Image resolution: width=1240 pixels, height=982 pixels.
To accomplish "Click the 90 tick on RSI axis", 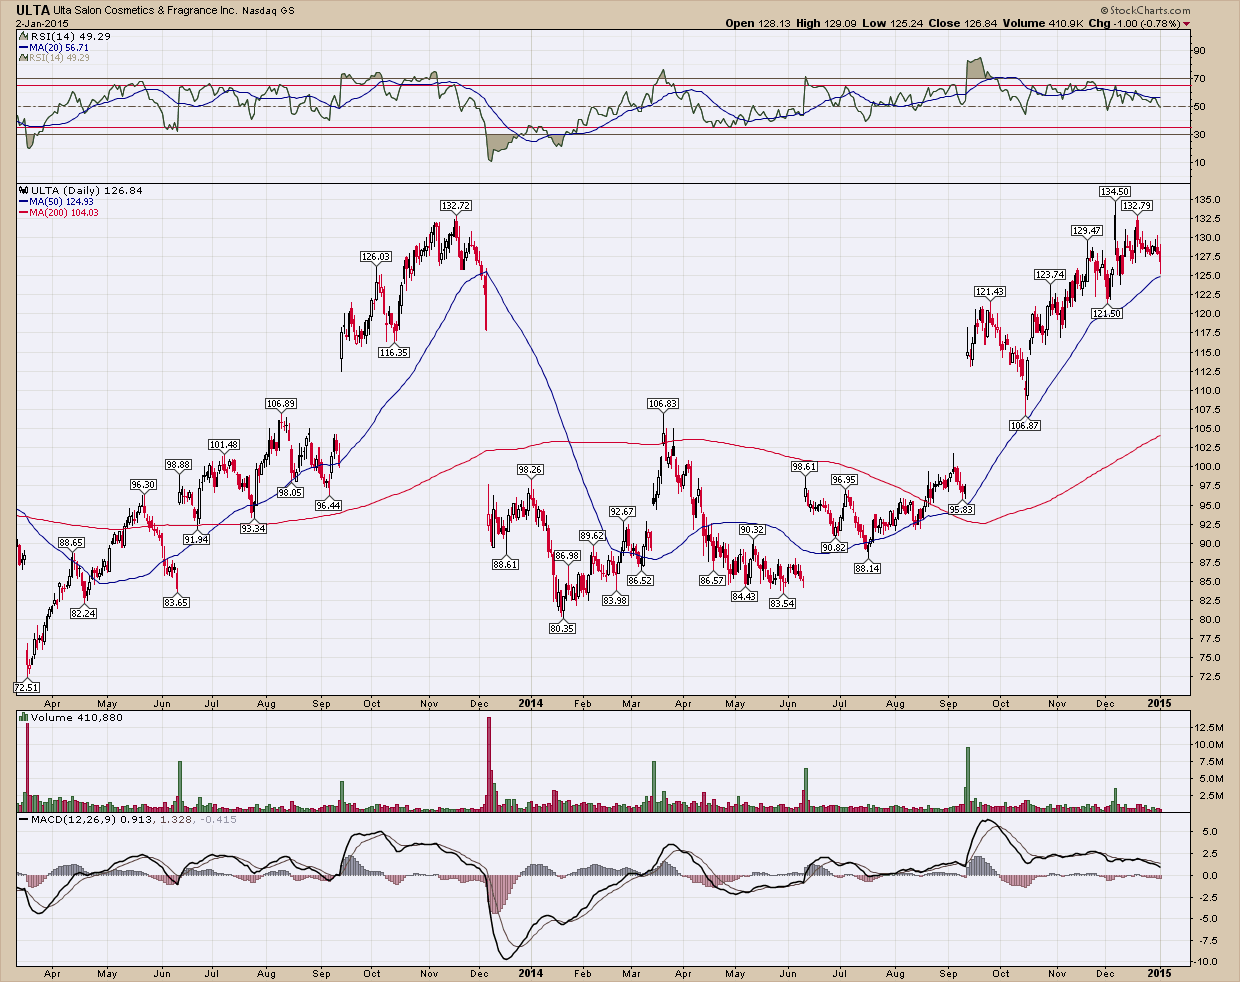I will (1201, 50).
